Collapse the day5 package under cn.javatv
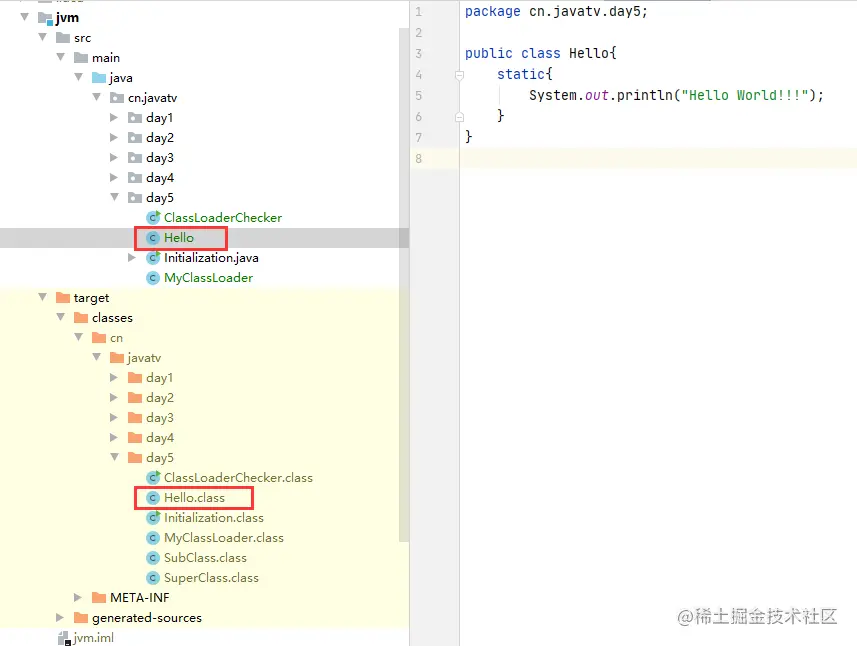The image size is (857, 646). (x=115, y=197)
